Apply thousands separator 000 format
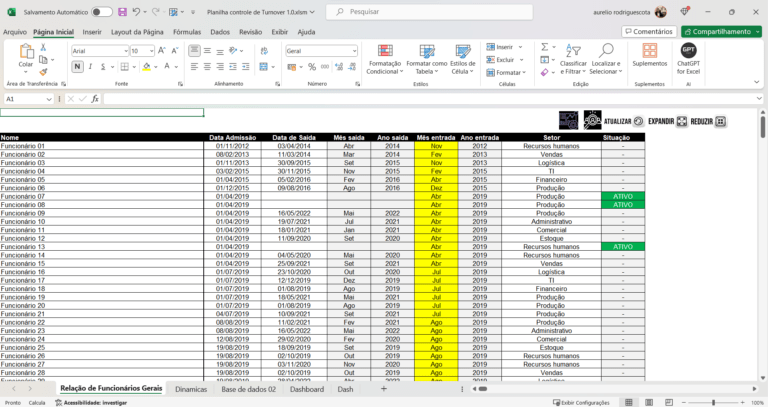Screen dimensions: 768x407 [325, 67]
